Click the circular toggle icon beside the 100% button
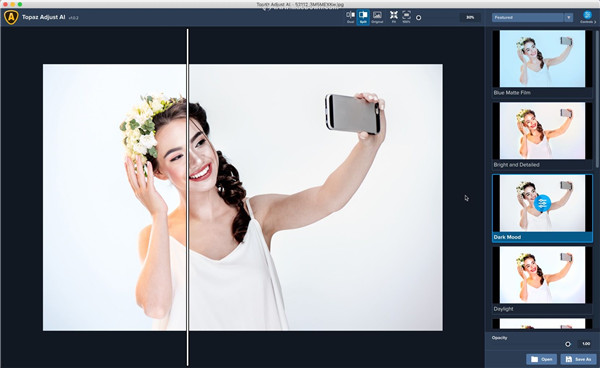The width and height of the screenshot is (600, 368). click(419, 18)
